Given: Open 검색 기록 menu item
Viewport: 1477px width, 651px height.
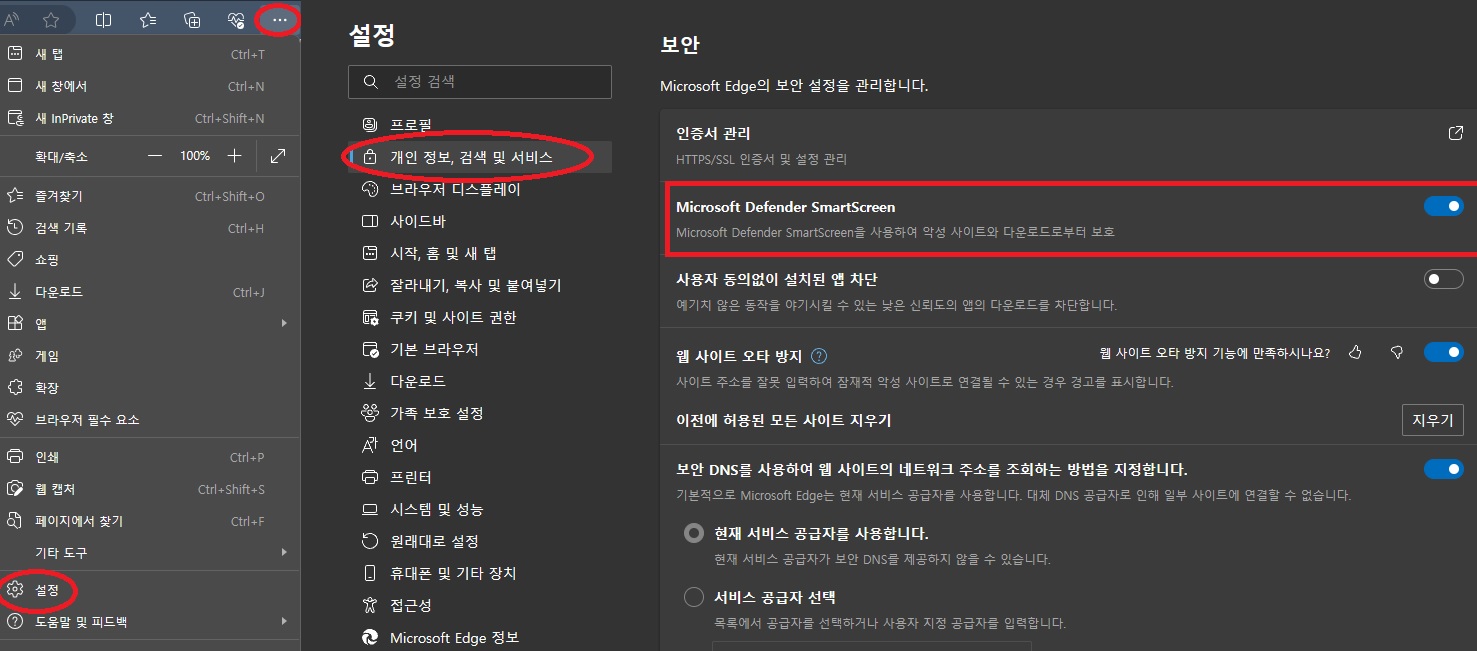Looking at the screenshot, I should [x=150, y=228].
